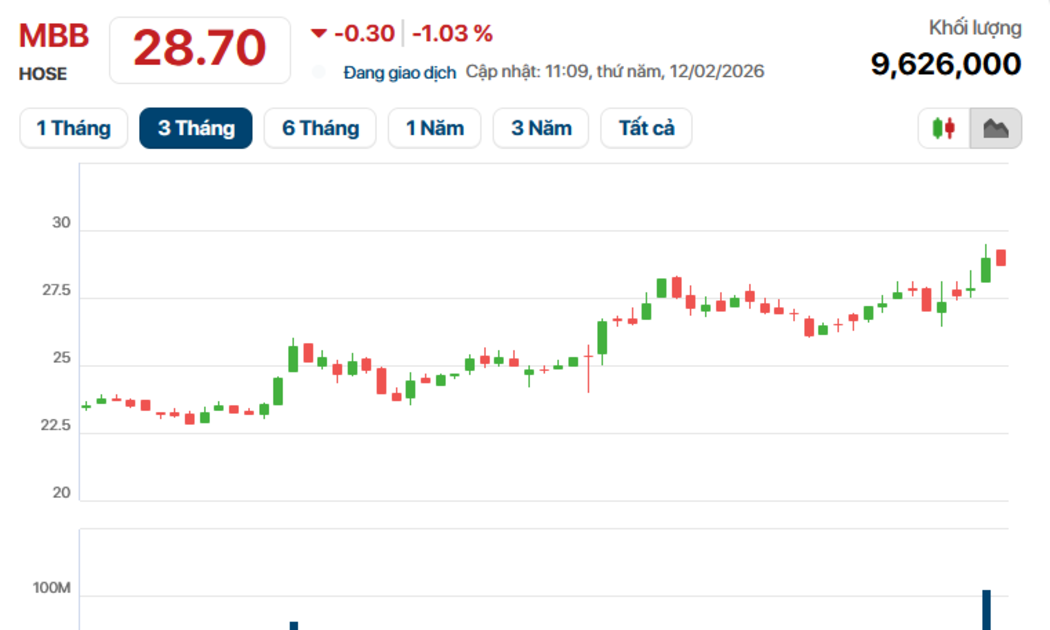Click the 28.70 current price box

pos(200,50)
